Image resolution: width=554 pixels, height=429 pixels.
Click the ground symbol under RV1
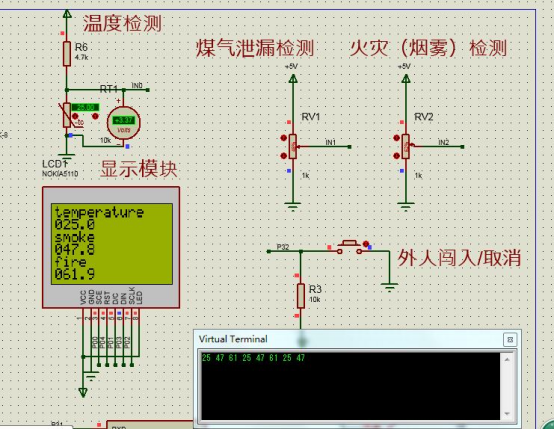coord(293,207)
